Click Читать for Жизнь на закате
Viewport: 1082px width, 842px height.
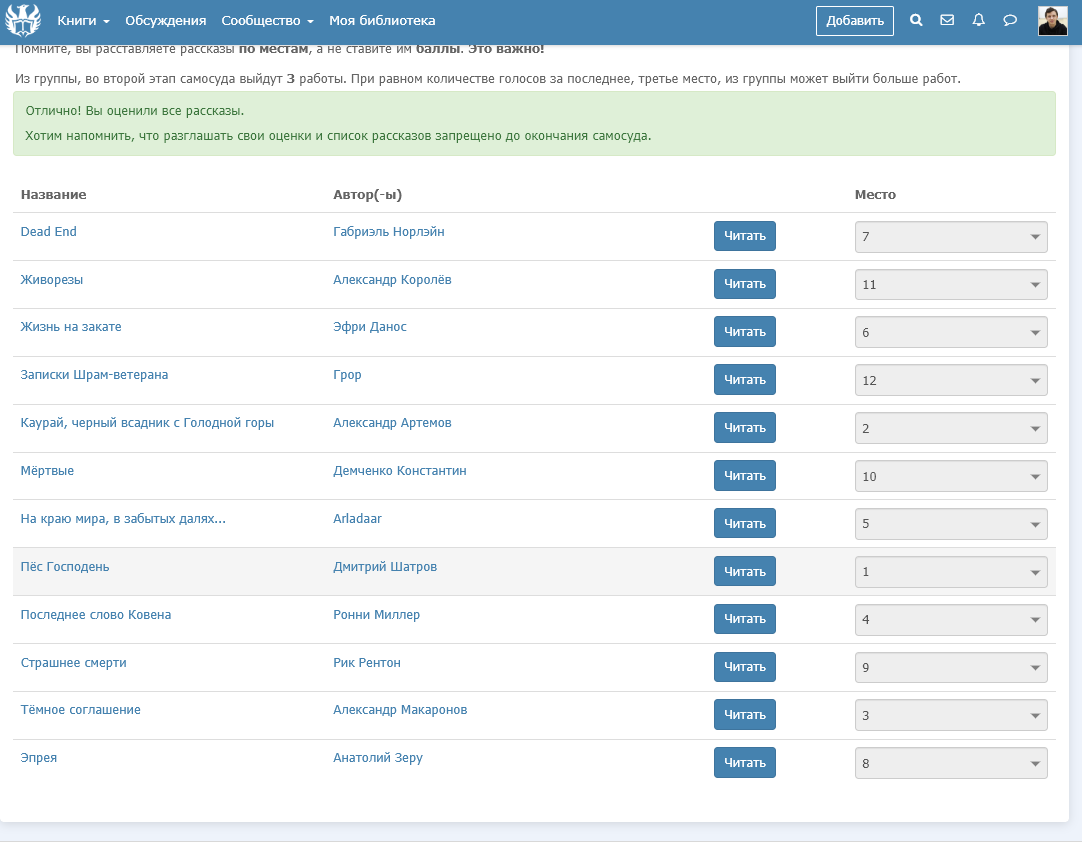(744, 332)
